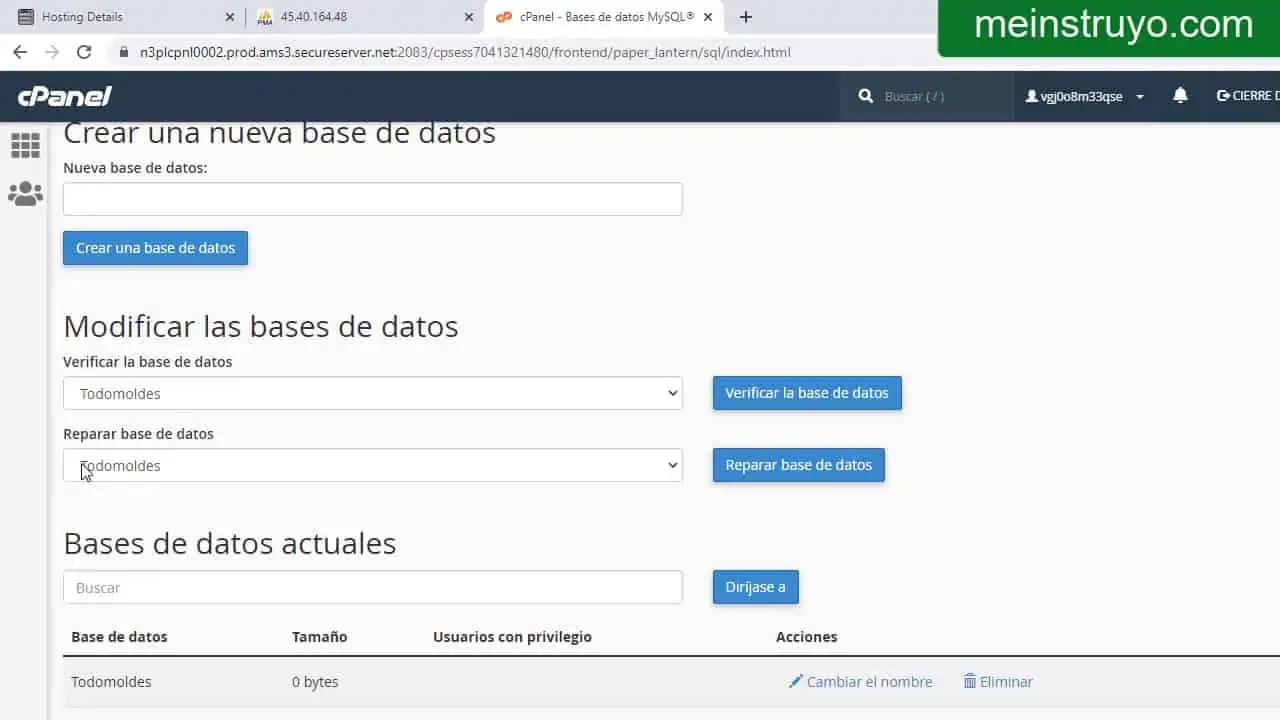
Task: Click Todomoldes database name in table
Action: pos(111,682)
